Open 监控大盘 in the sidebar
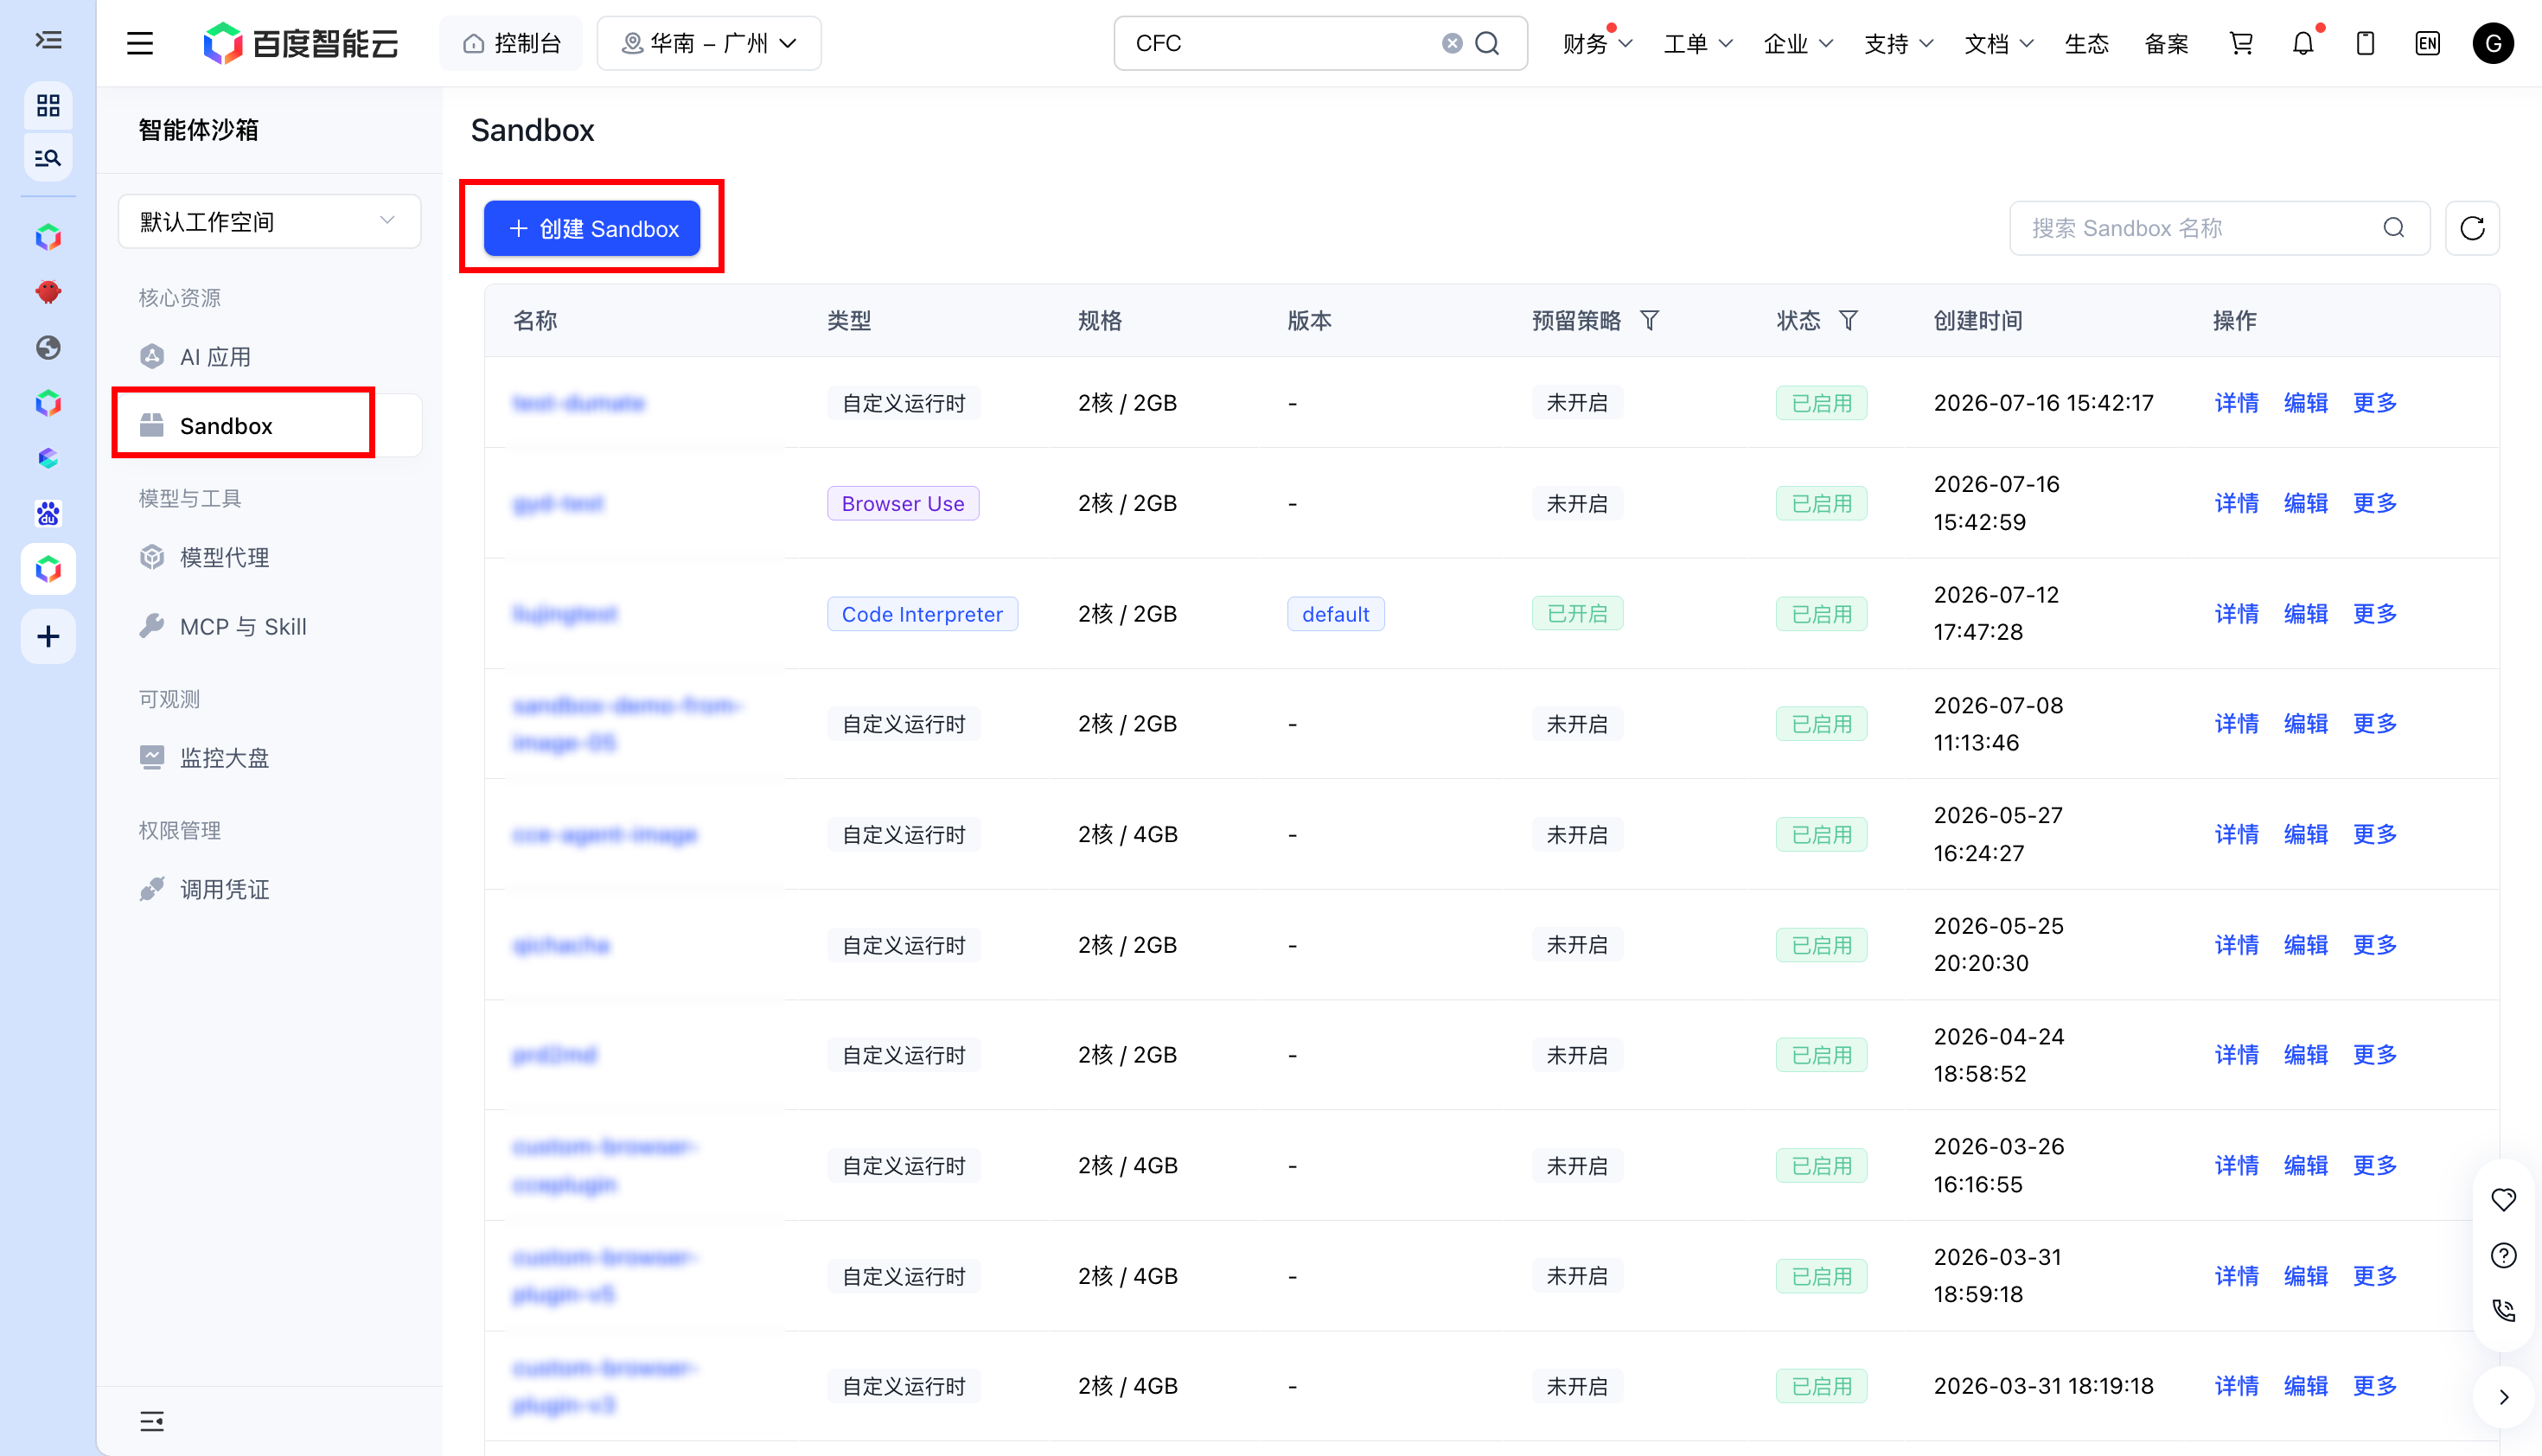Screen dimensions: 2542x1456 (269, 757)
